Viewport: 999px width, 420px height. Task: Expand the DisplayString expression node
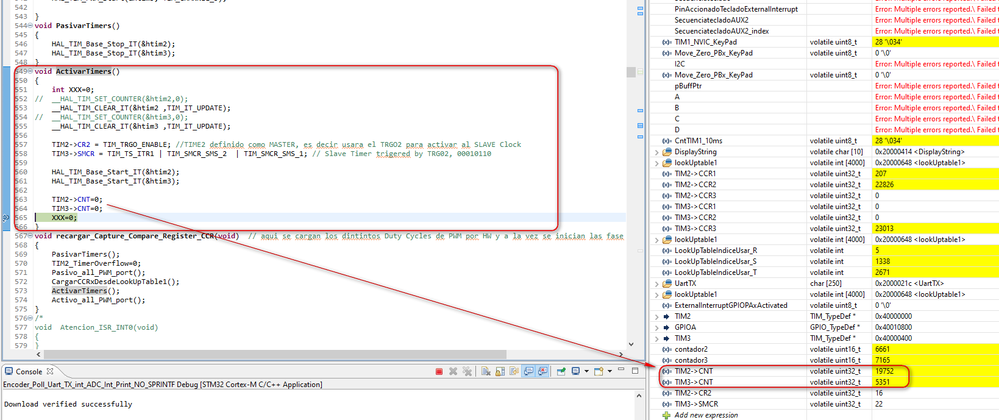657,152
